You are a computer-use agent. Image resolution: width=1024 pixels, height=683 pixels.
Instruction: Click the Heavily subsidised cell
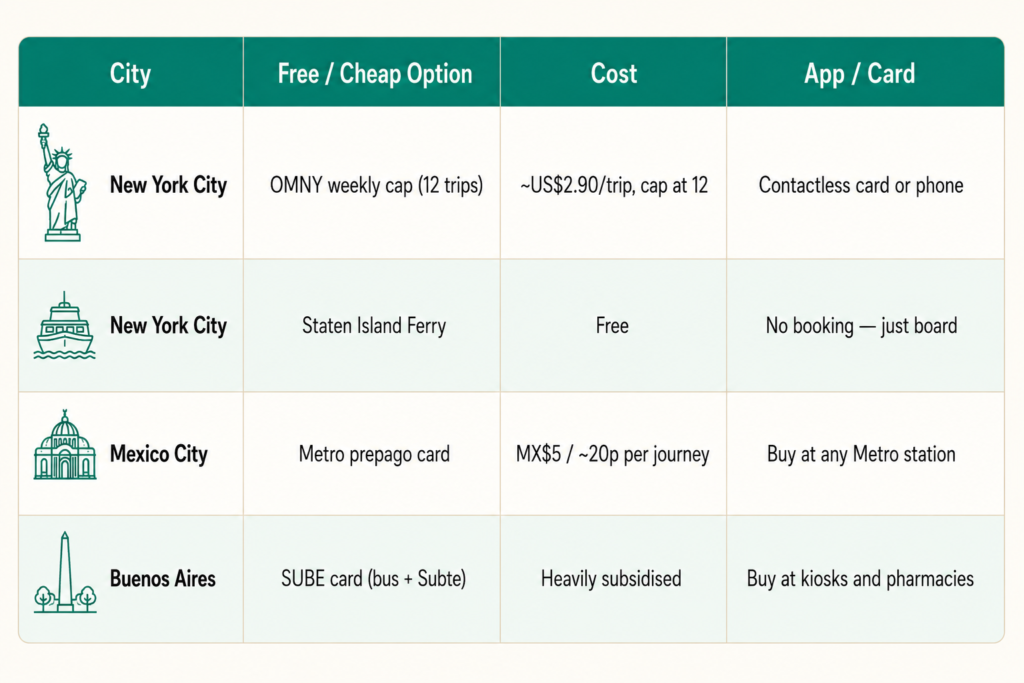611,579
